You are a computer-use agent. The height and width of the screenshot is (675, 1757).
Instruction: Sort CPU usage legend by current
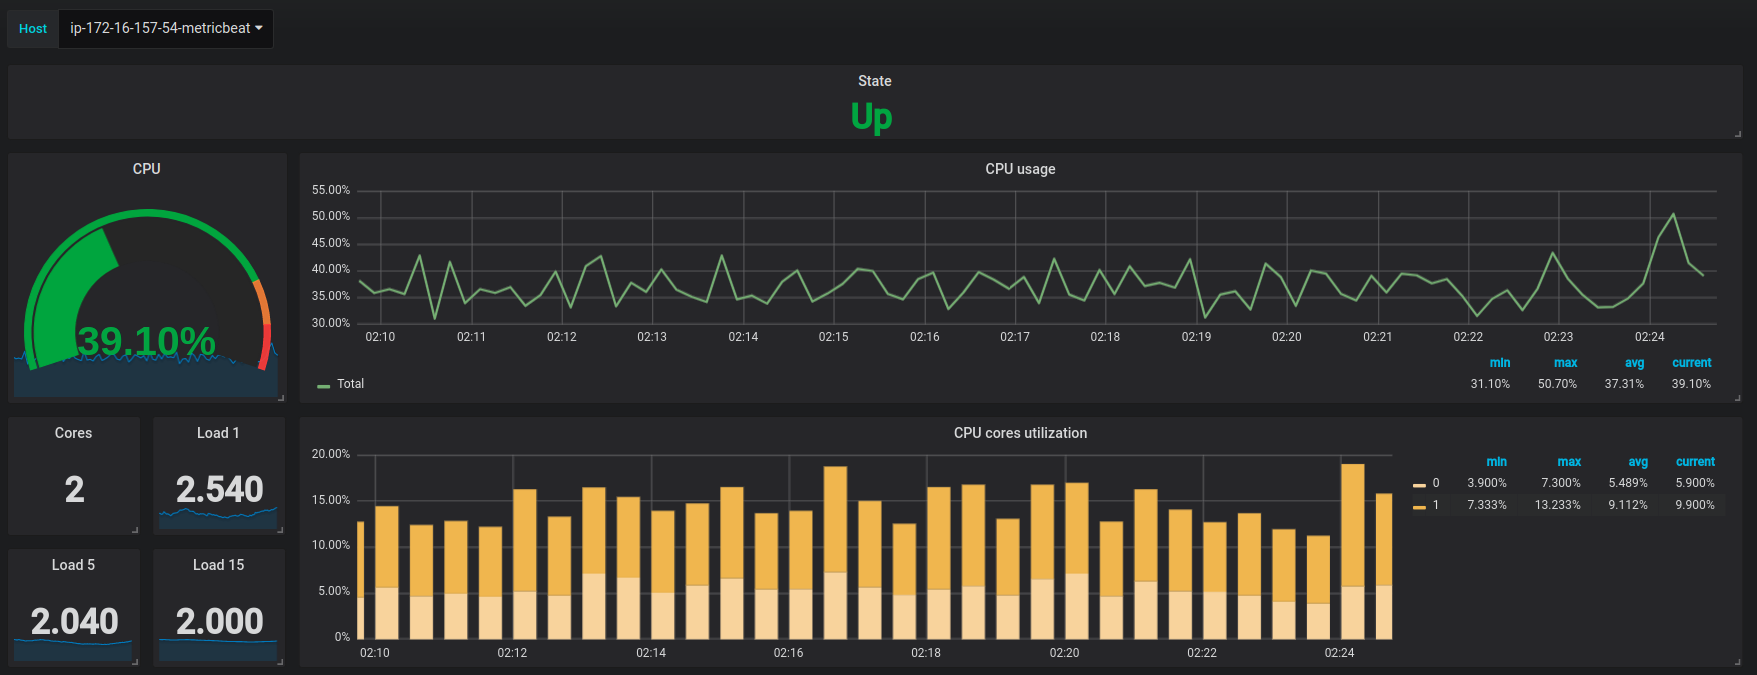(x=1691, y=363)
